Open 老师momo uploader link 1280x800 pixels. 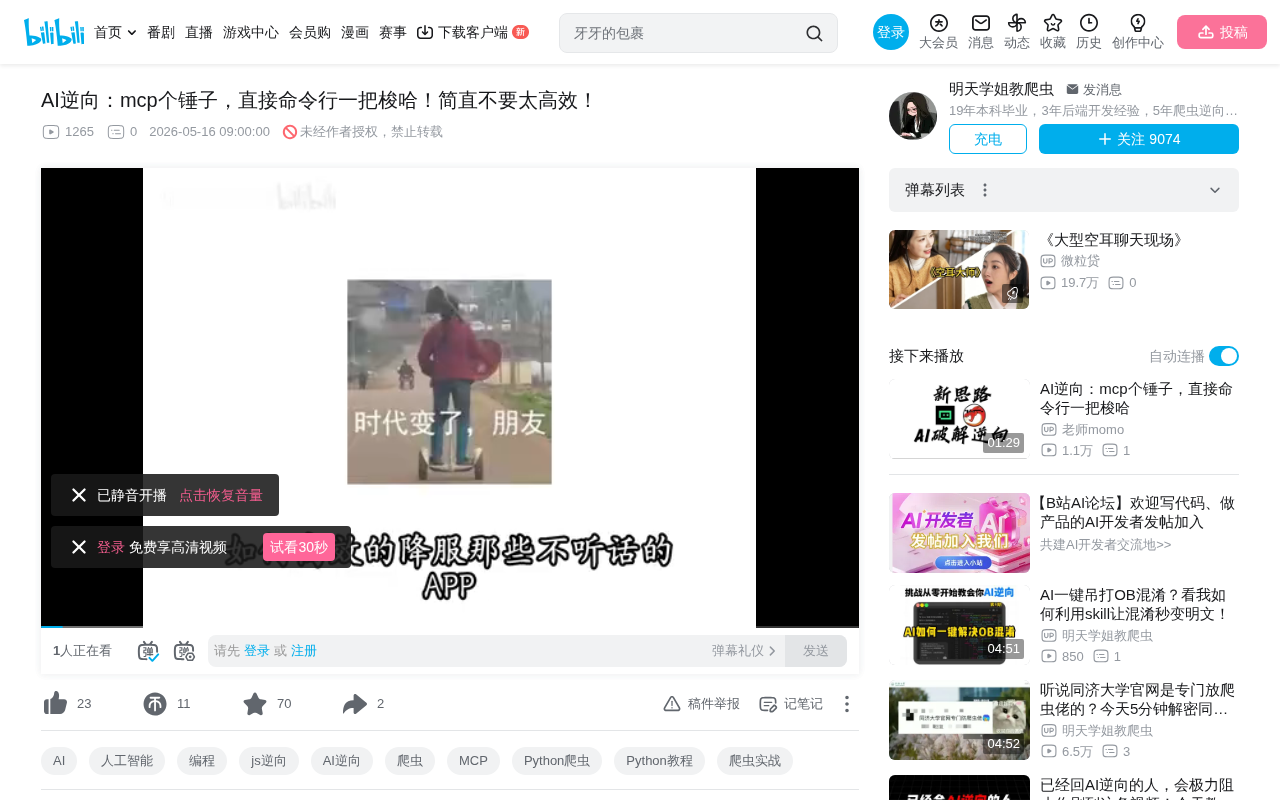(x=1092, y=429)
